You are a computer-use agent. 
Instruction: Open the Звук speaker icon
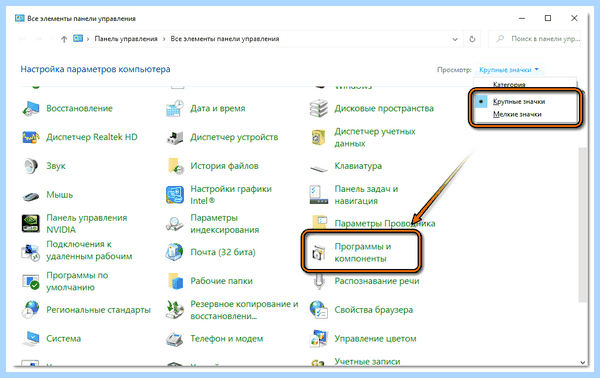point(31,166)
